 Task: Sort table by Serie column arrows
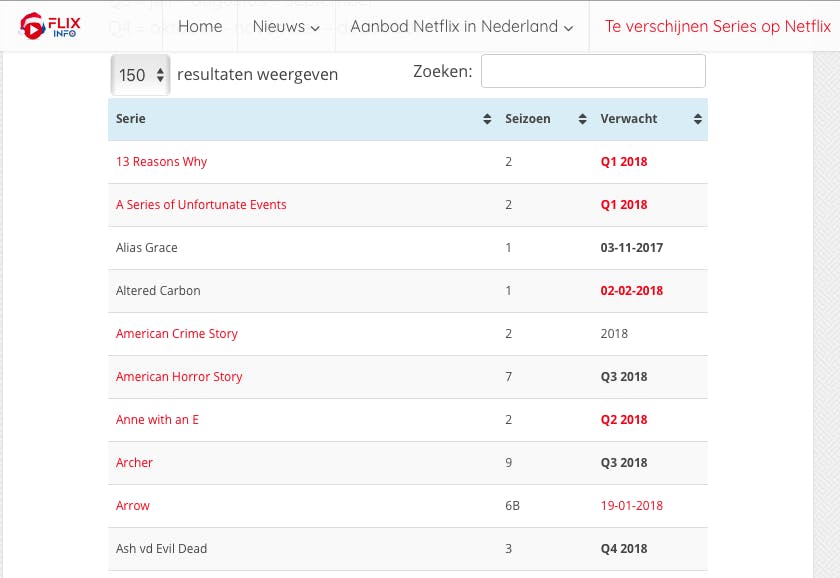[487, 119]
